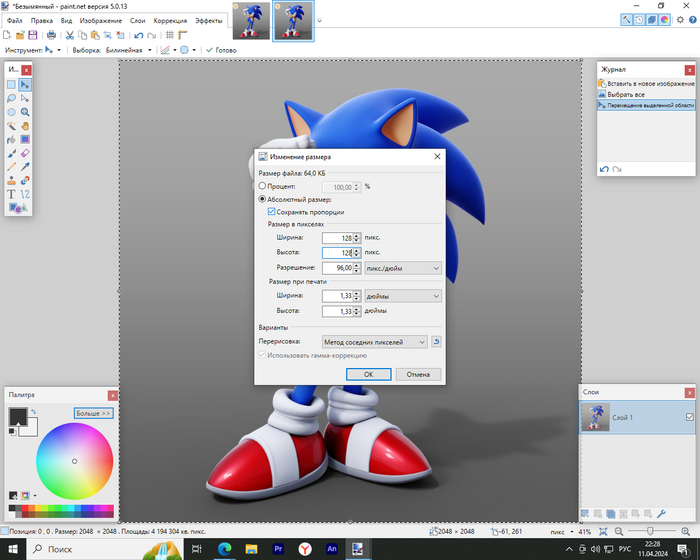Open the Эффекты menu

[x=209, y=20]
